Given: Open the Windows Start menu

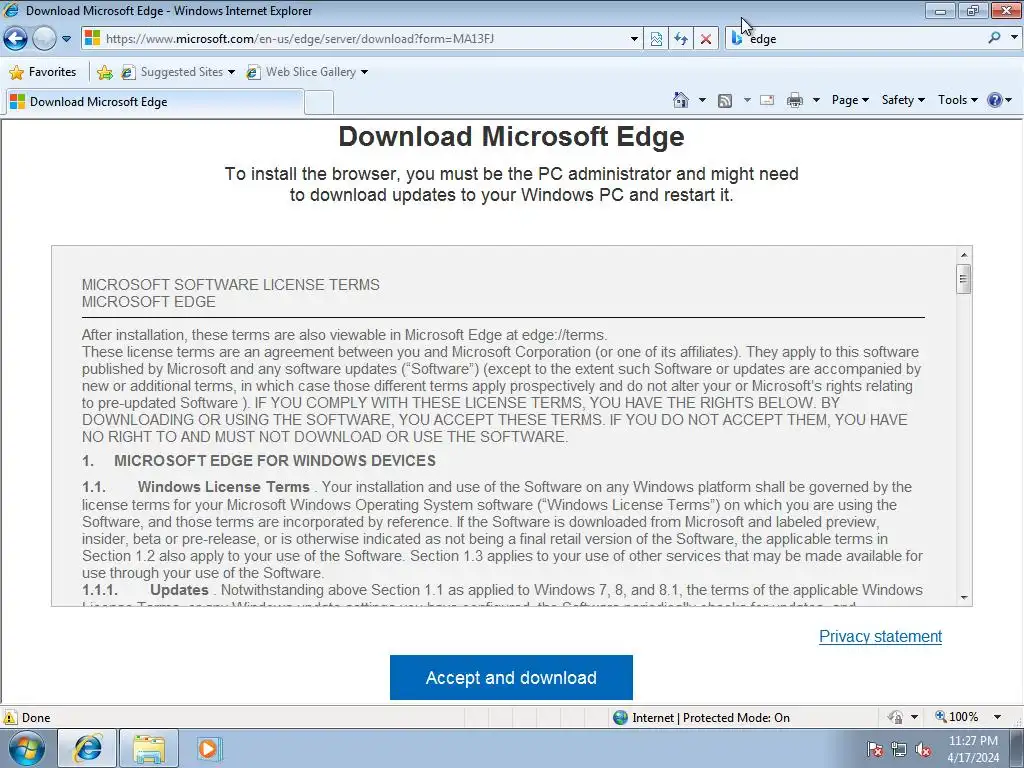Looking at the screenshot, I should (26, 748).
